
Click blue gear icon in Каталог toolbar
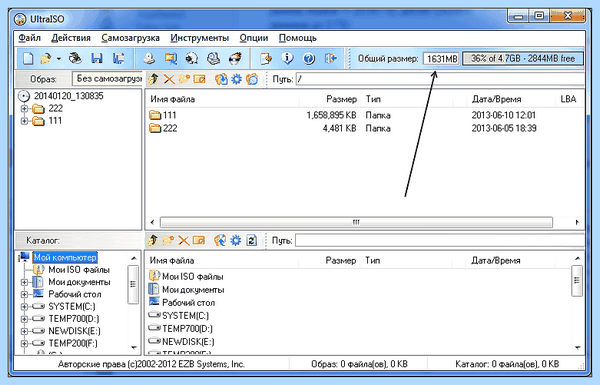click(x=236, y=240)
